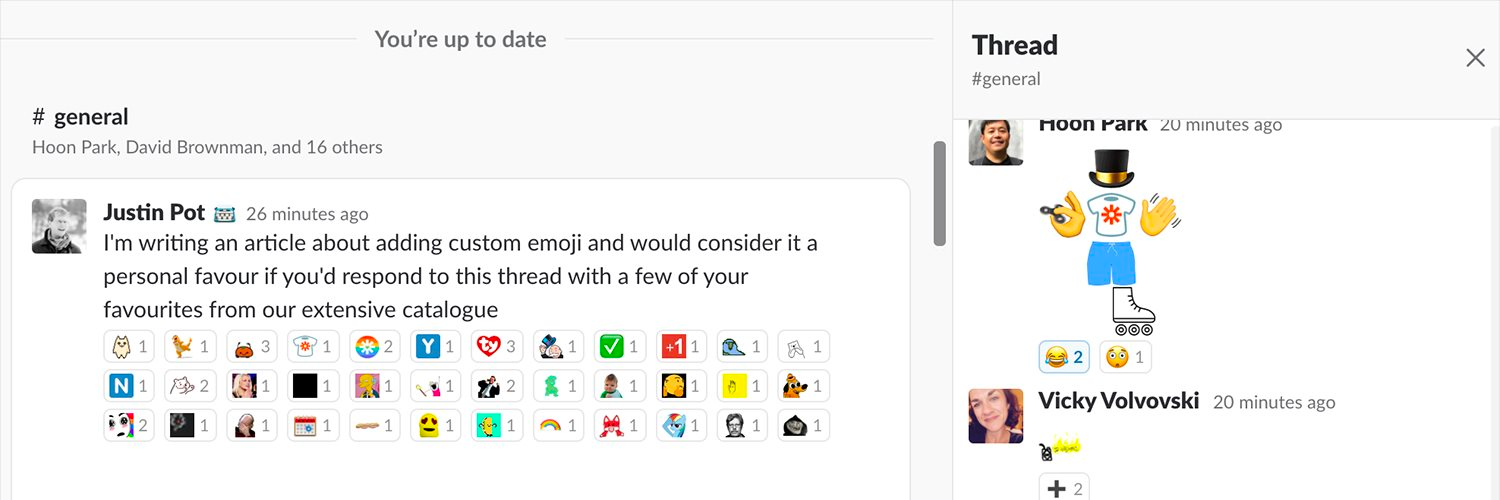This screenshot has height=500, width=1500.
Task: Click Hoon Park's avatar in the thread
Action: [996, 141]
